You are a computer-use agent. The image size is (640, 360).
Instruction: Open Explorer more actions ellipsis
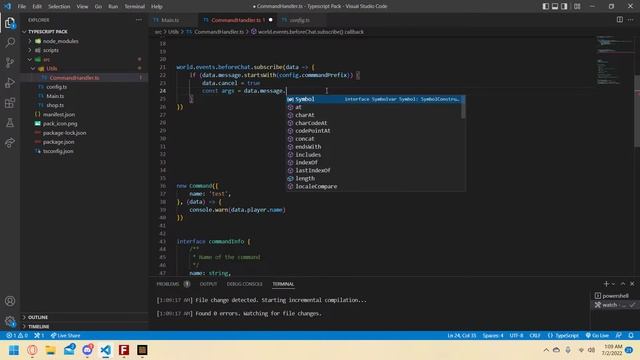click(139, 20)
